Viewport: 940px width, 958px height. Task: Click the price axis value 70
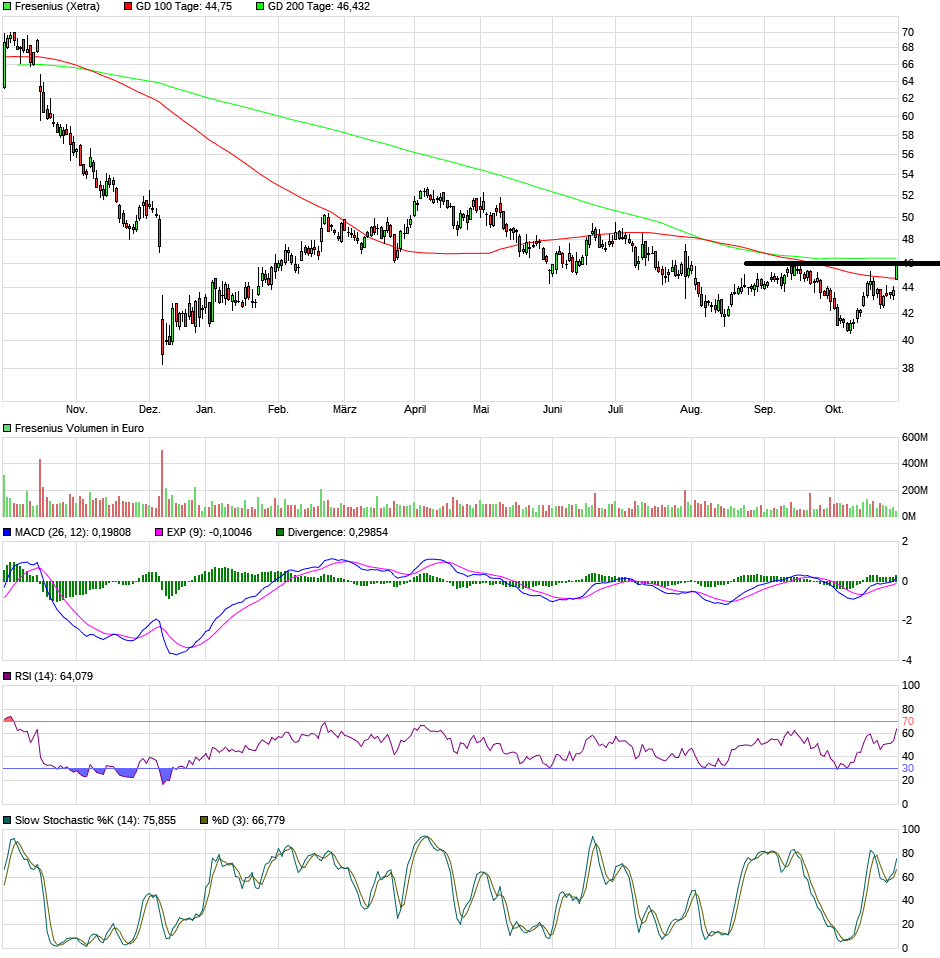[908, 32]
